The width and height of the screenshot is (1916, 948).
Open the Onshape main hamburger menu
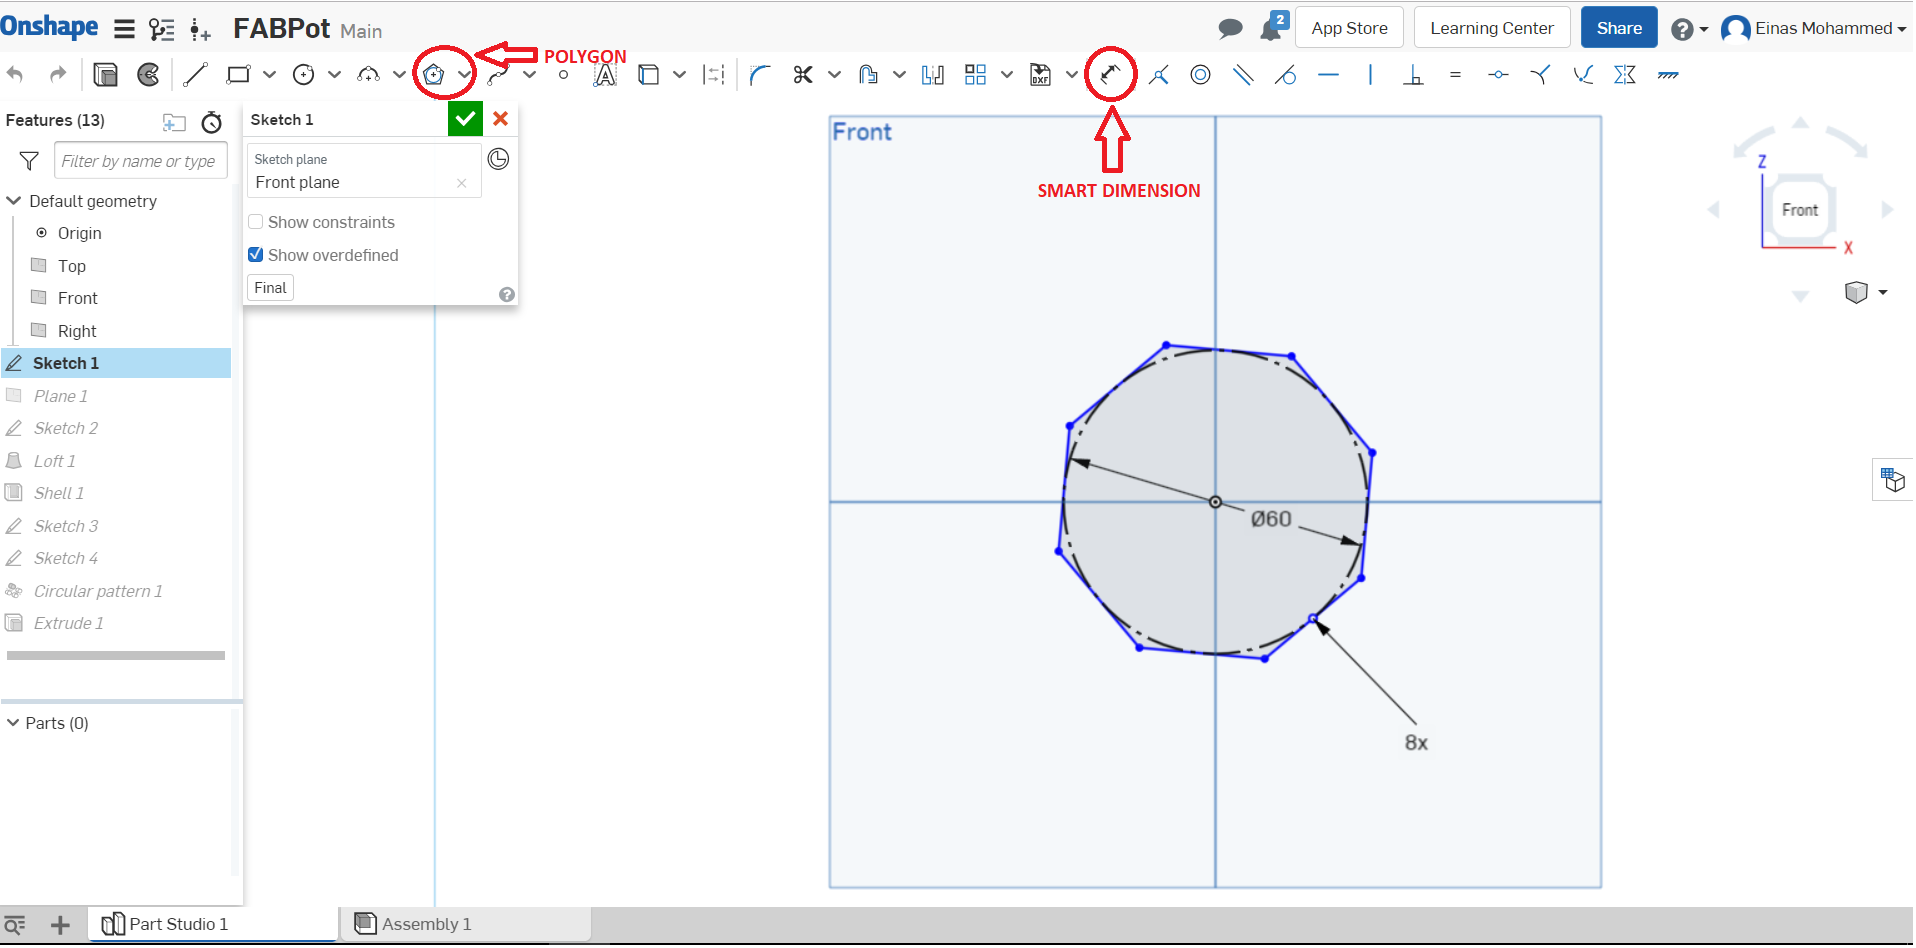(124, 29)
